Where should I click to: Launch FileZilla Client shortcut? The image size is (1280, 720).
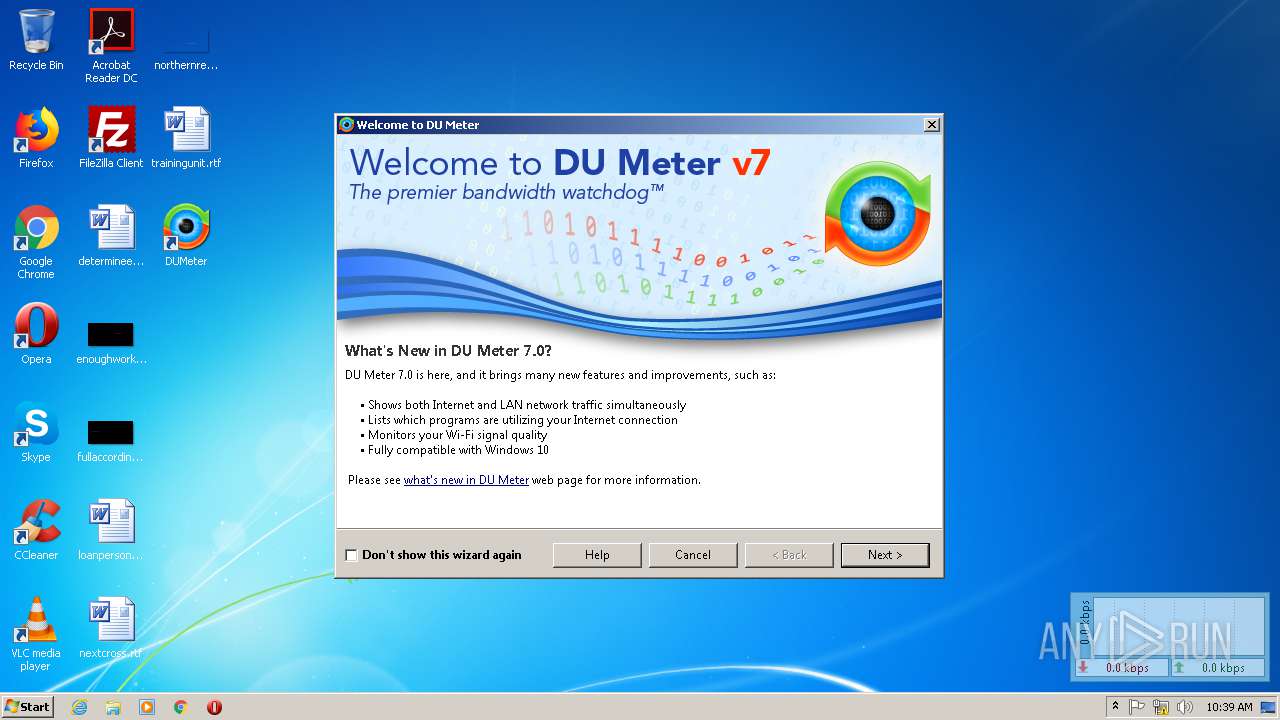[x=111, y=138]
